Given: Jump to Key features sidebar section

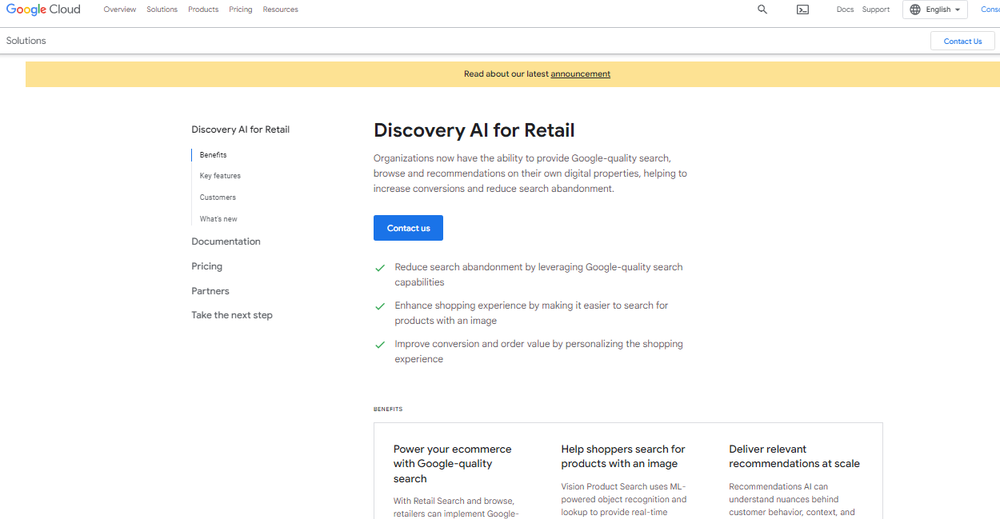Looking at the screenshot, I should [x=220, y=176].
